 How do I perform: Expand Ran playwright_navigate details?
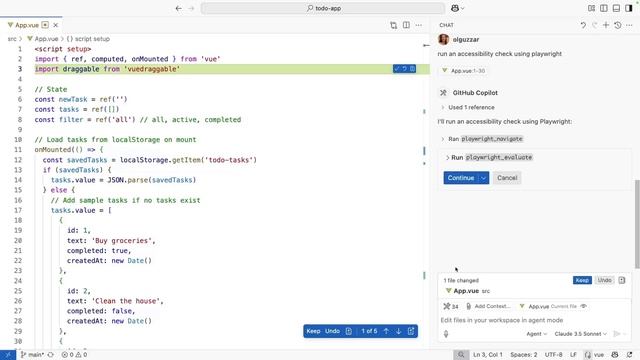point(482,139)
